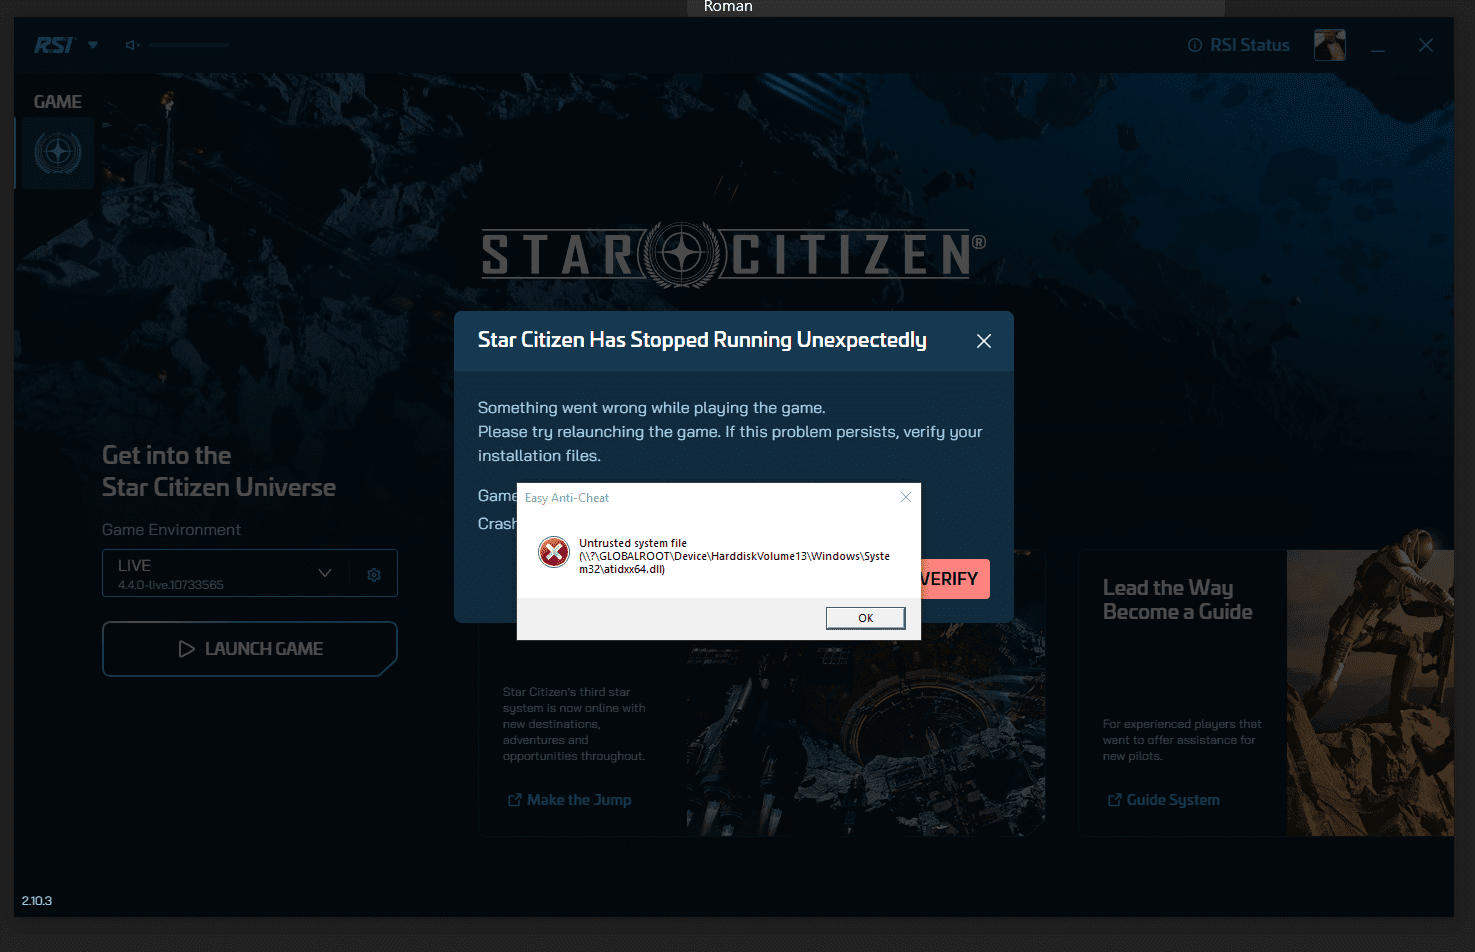Click the Untrusted system file message
The image size is (1475, 952).
click(734, 556)
